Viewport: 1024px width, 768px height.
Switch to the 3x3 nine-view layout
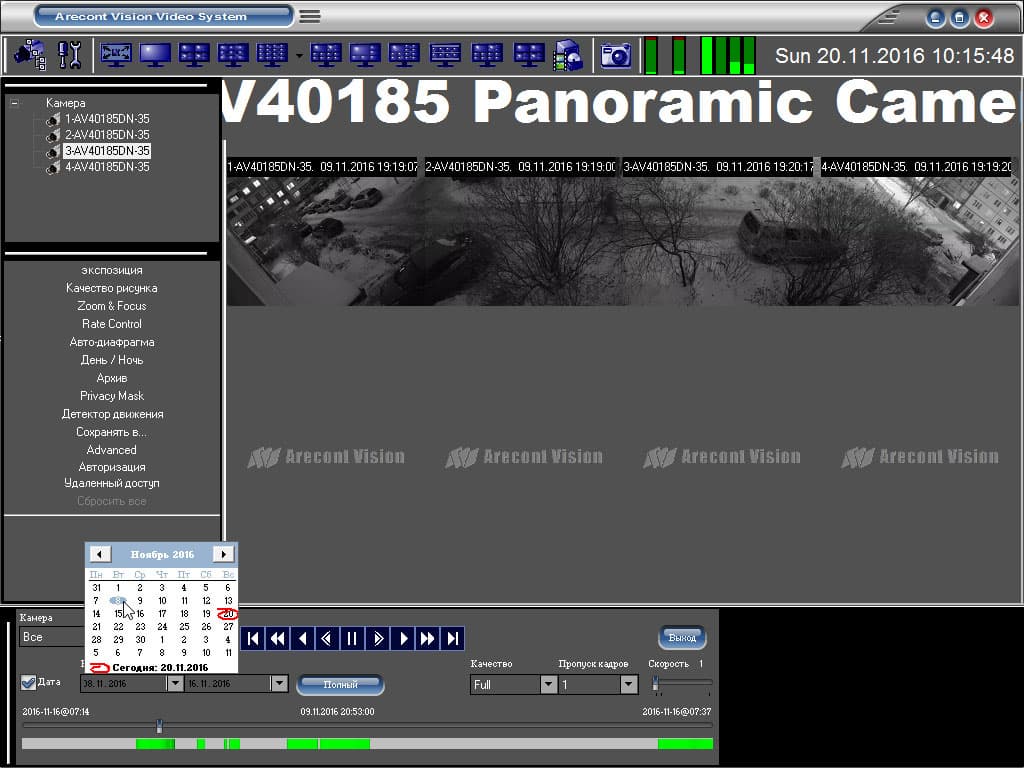click(233, 55)
